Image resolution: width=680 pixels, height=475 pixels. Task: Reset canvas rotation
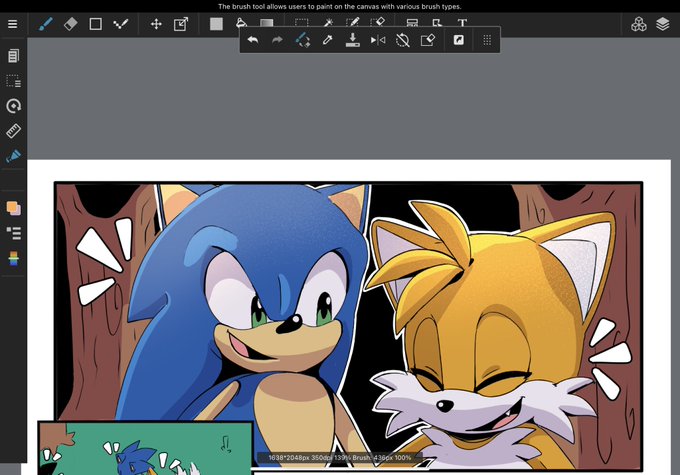(402, 40)
